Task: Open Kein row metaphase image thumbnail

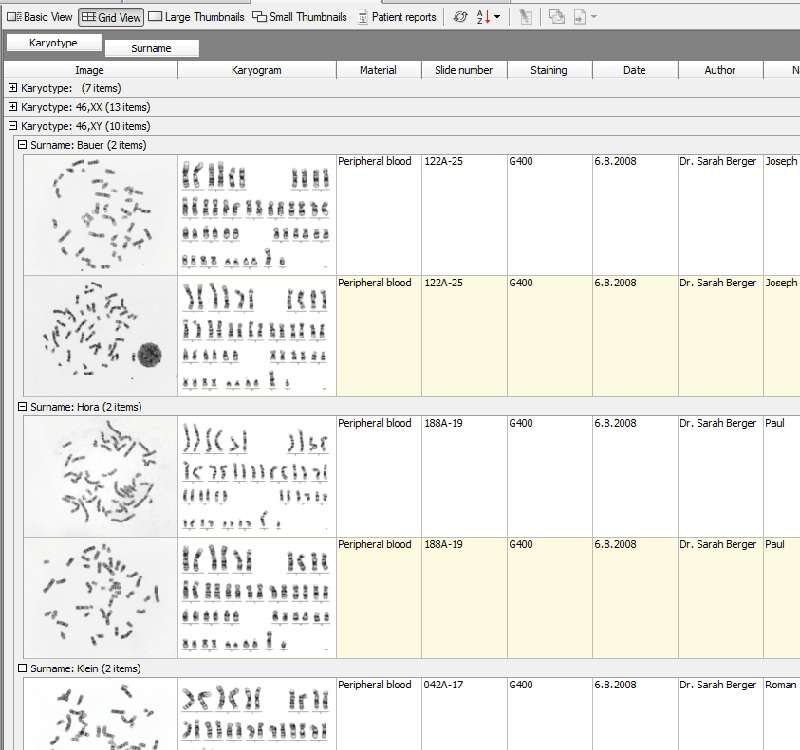Action: pos(101,714)
